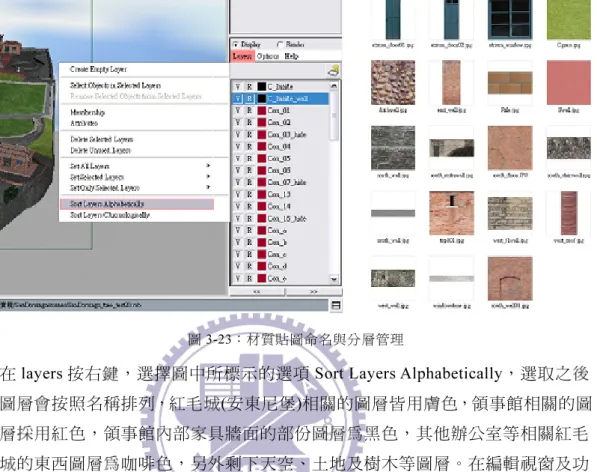Click the >> button below the layers list

tap(314, 292)
